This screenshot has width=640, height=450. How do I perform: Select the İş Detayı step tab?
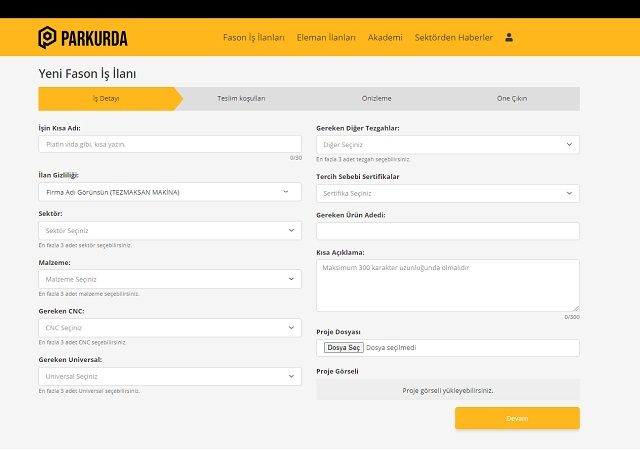(106, 99)
